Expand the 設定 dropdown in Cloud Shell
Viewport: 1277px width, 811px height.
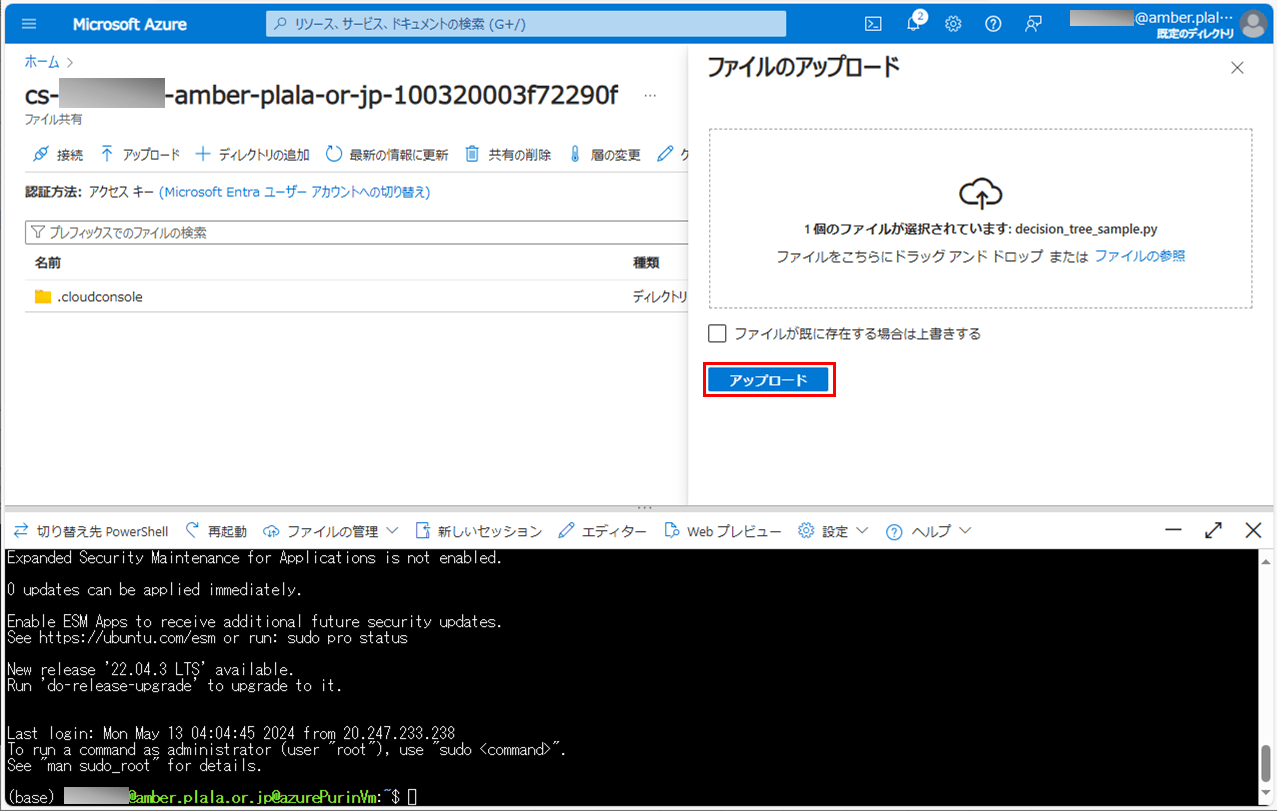click(833, 531)
